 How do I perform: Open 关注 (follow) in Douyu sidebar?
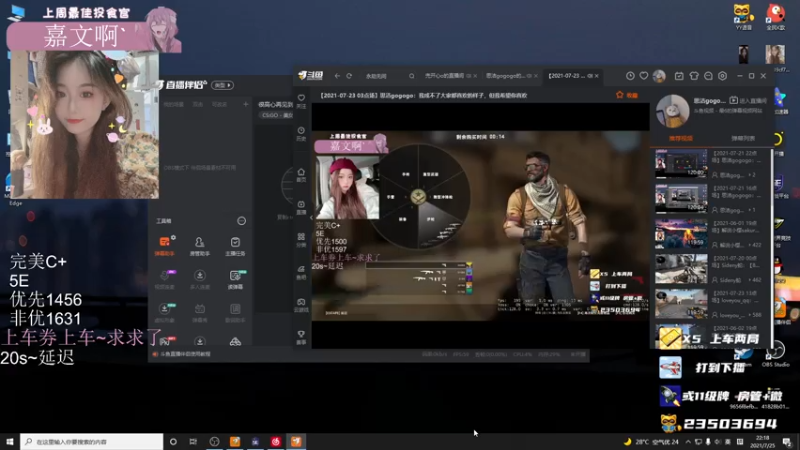click(302, 101)
